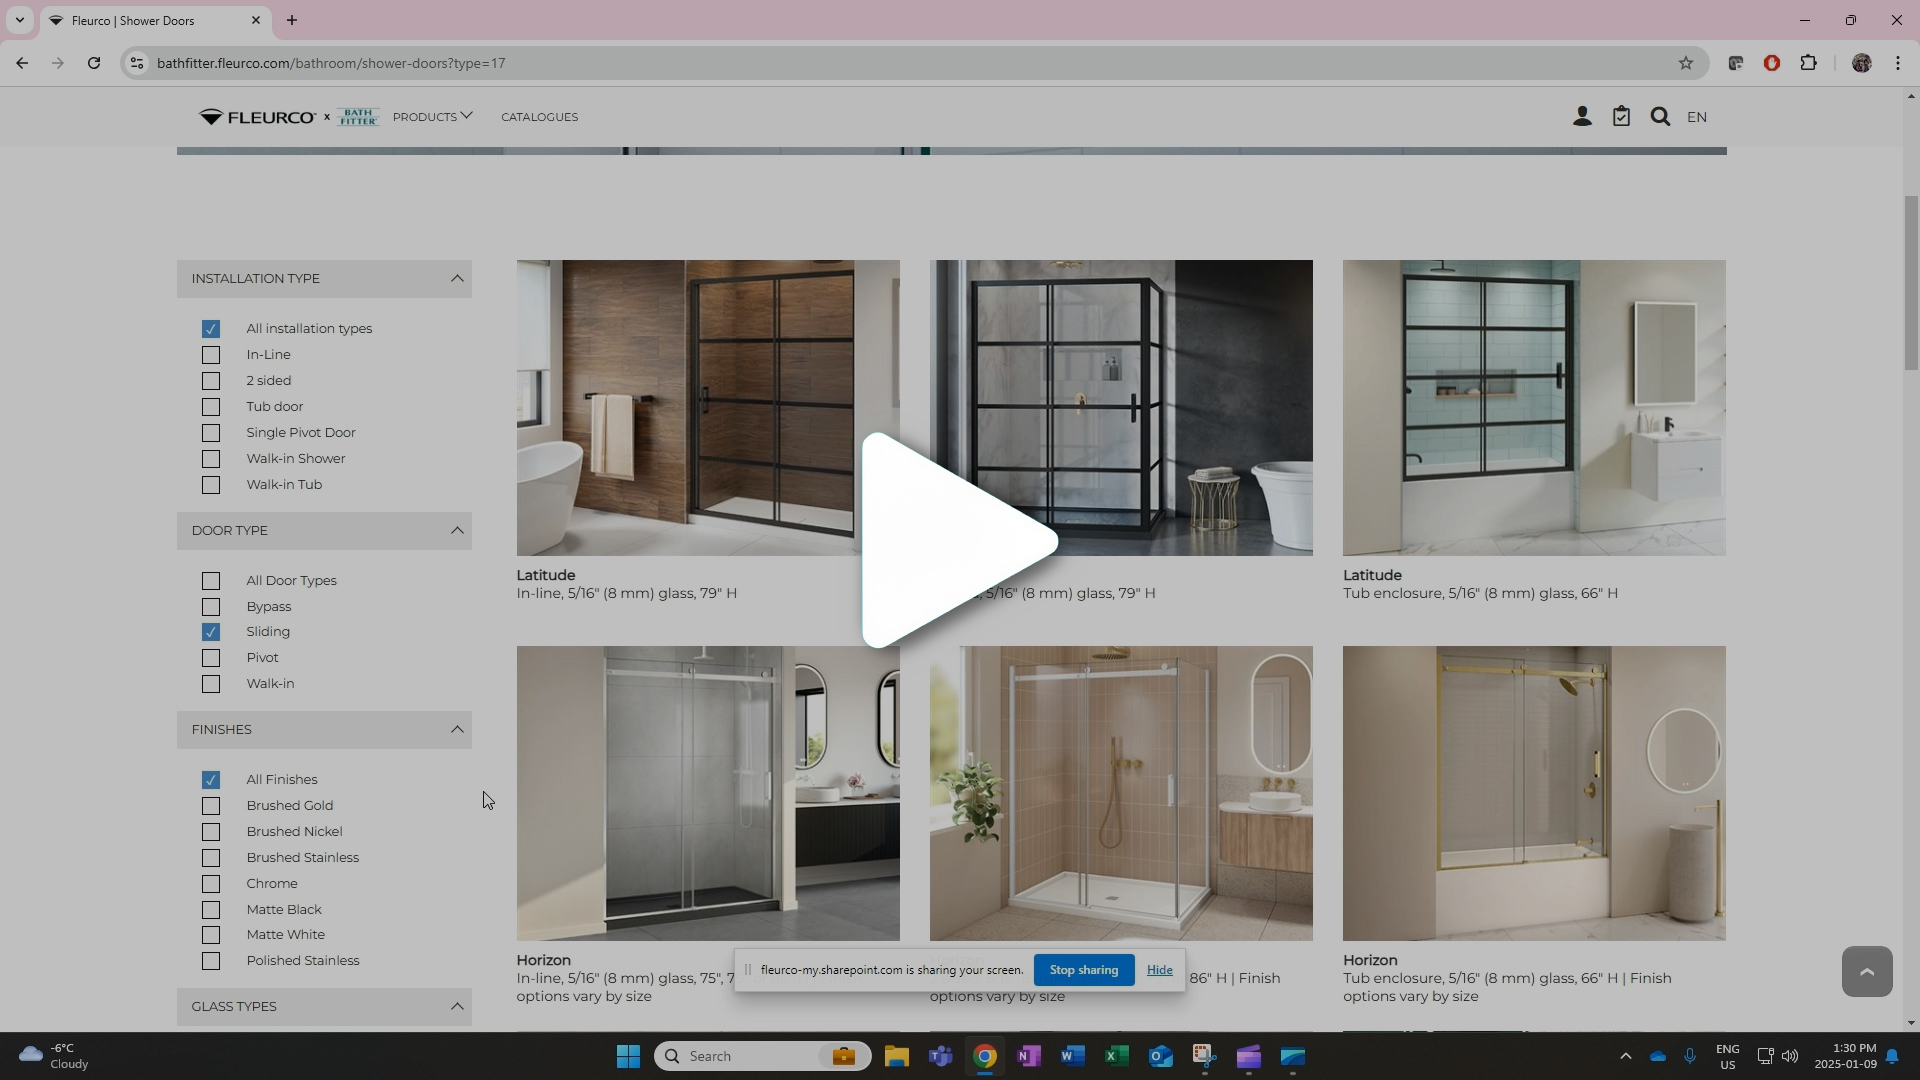The height and width of the screenshot is (1080, 1920).
Task: Open the user account icon
Action: [x=1582, y=117]
